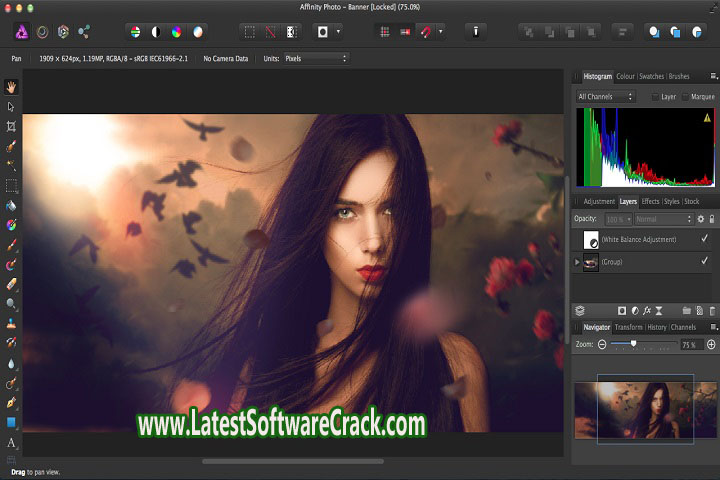Click zoom out minus button
The width and height of the screenshot is (720, 480).
coord(602,344)
